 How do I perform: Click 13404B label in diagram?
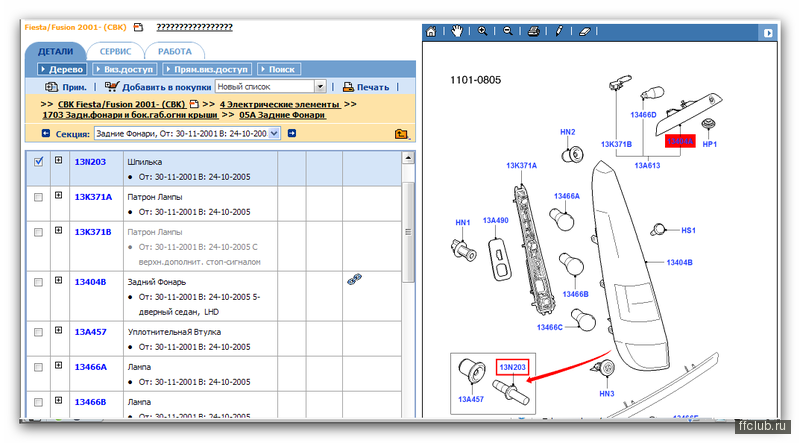pos(679,262)
